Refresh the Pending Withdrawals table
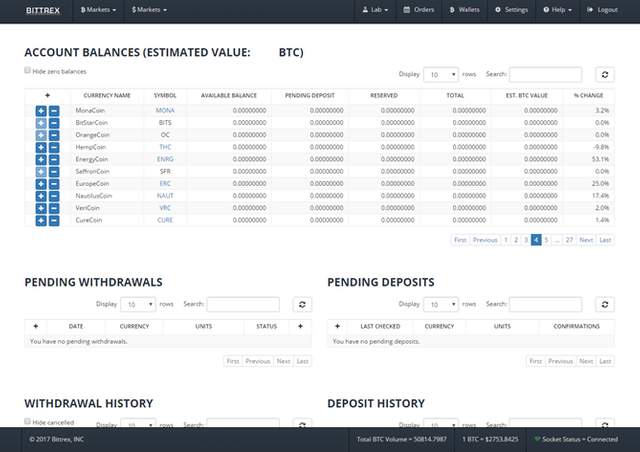The height and width of the screenshot is (452, 640). 302,305
